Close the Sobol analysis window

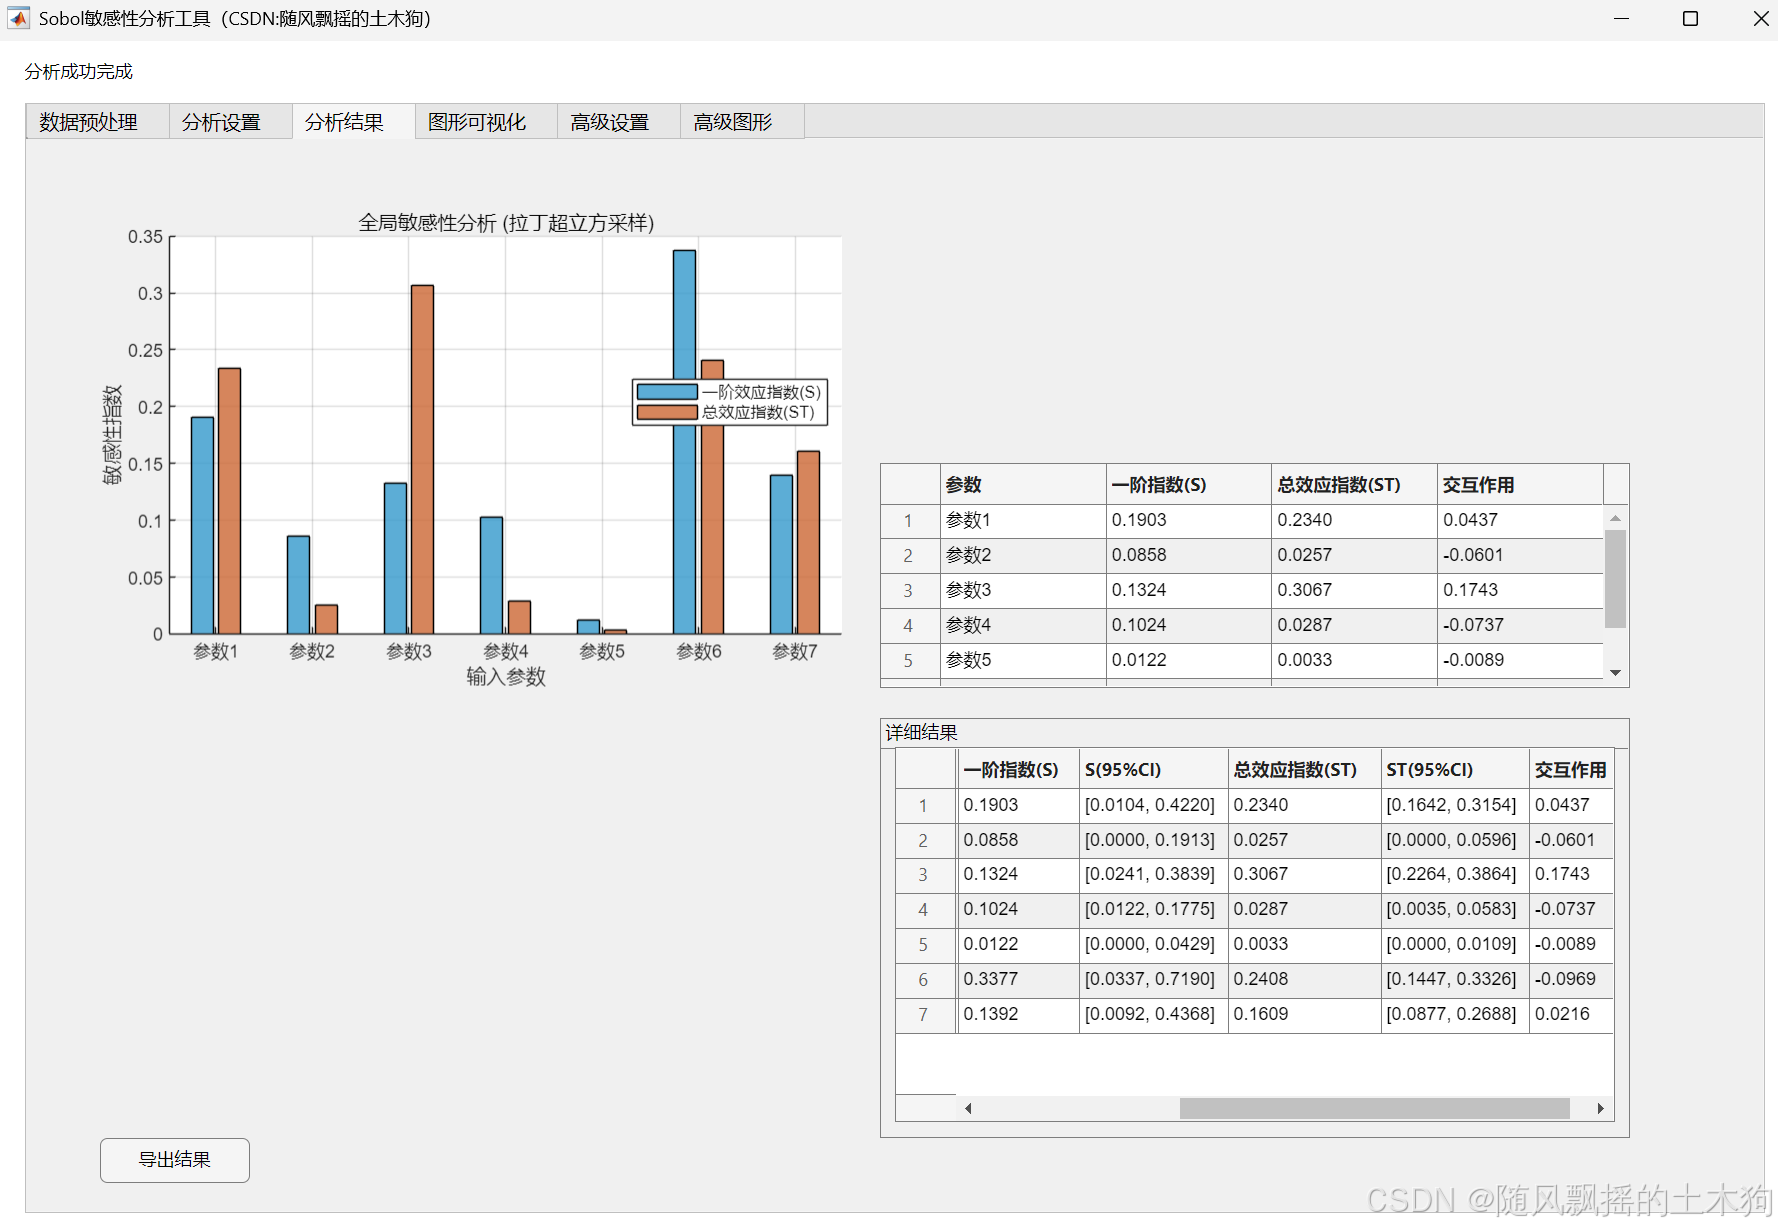pyautogui.click(x=1760, y=19)
